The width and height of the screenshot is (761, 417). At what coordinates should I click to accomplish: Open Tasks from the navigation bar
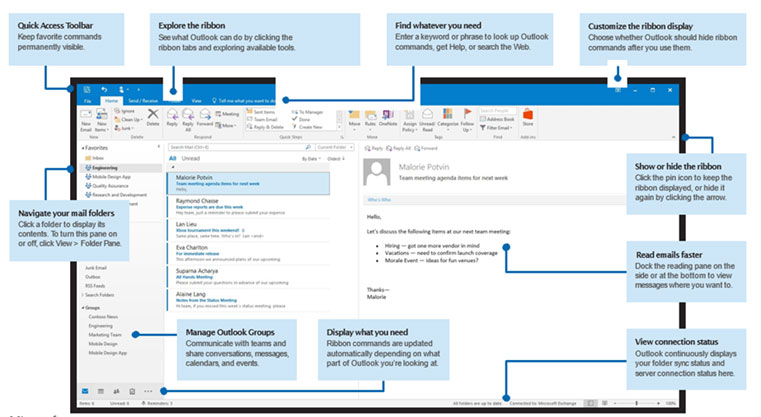(x=132, y=391)
